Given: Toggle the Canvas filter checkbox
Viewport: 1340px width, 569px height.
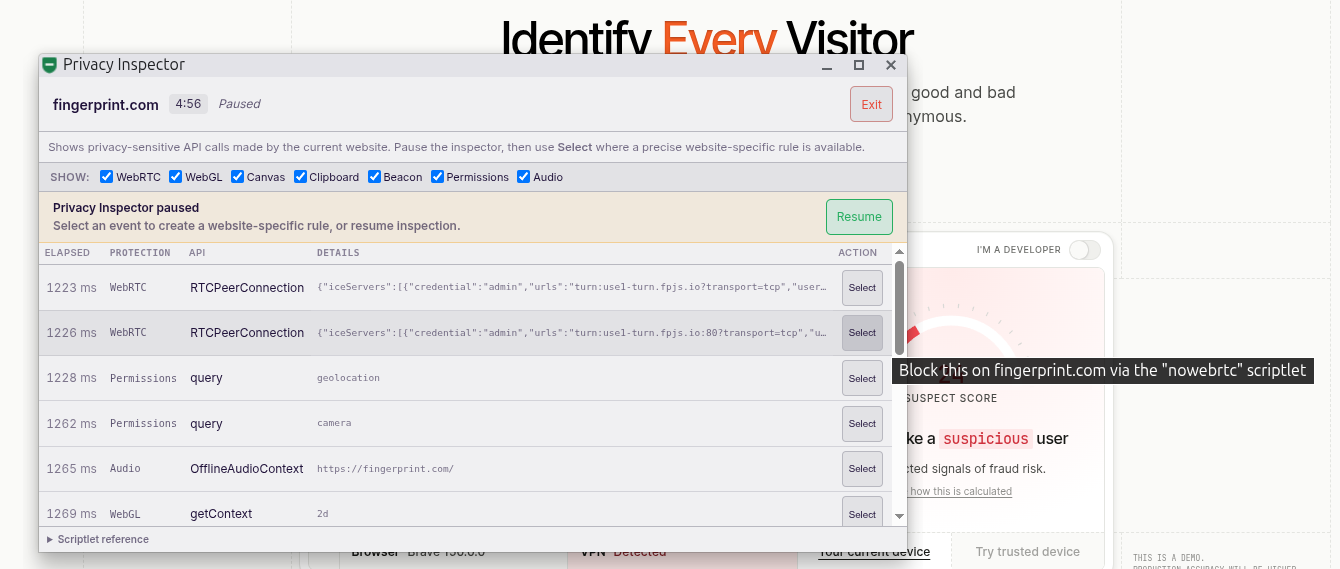Looking at the screenshot, I should click(x=238, y=177).
